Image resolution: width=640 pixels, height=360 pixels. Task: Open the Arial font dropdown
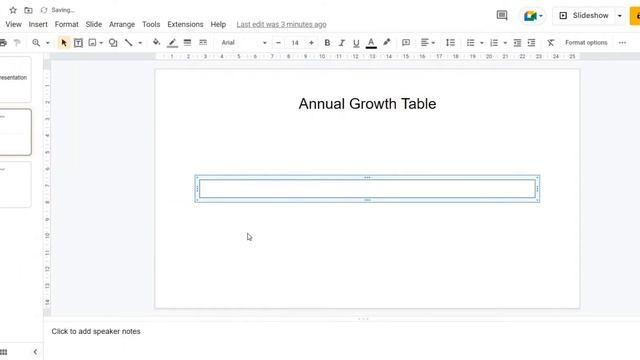[x=244, y=42]
